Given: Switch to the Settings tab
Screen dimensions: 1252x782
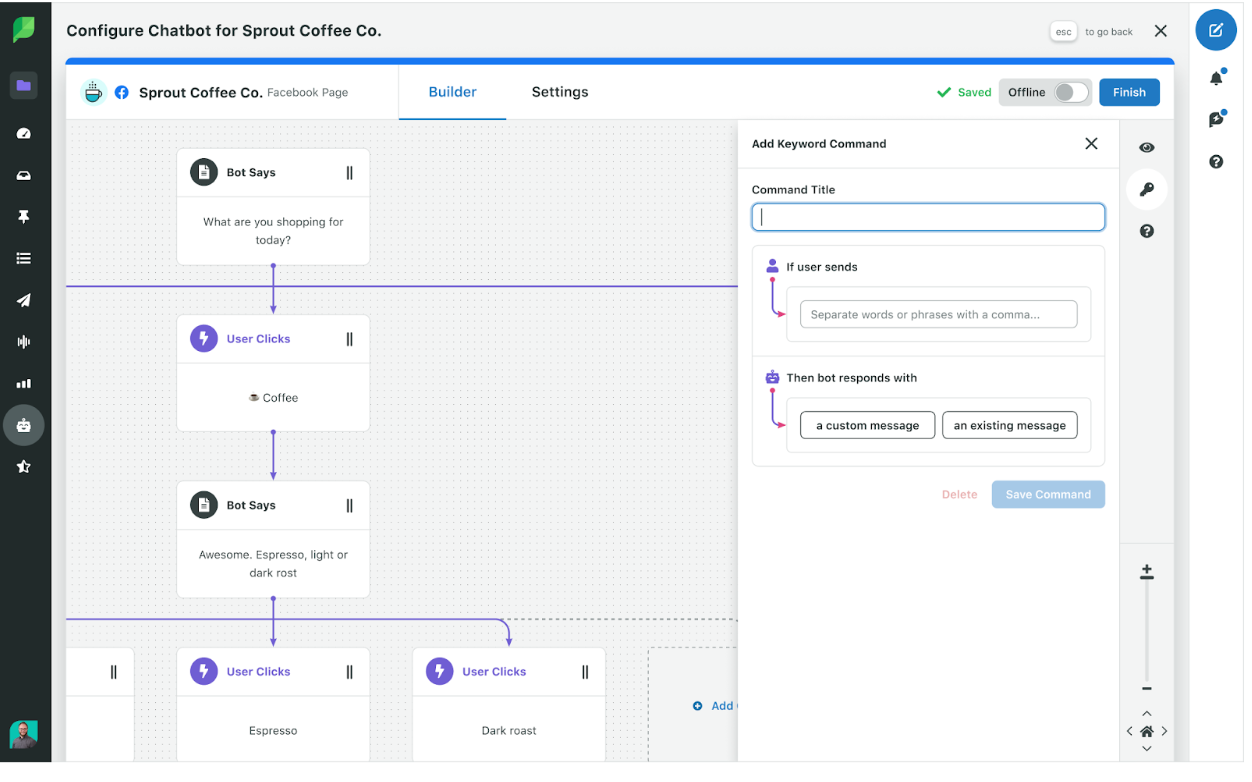Looking at the screenshot, I should click(x=560, y=92).
